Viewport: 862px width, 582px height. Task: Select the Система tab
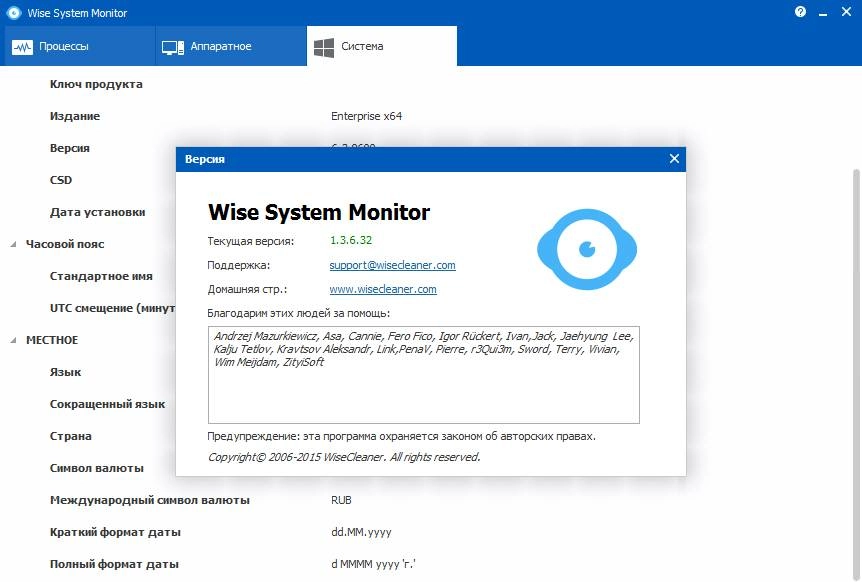click(x=382, y=46)
